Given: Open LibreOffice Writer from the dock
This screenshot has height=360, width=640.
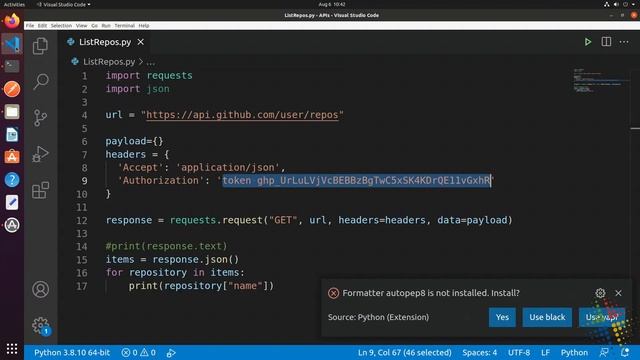Looking at the screenshot, I should click(12, 134).
